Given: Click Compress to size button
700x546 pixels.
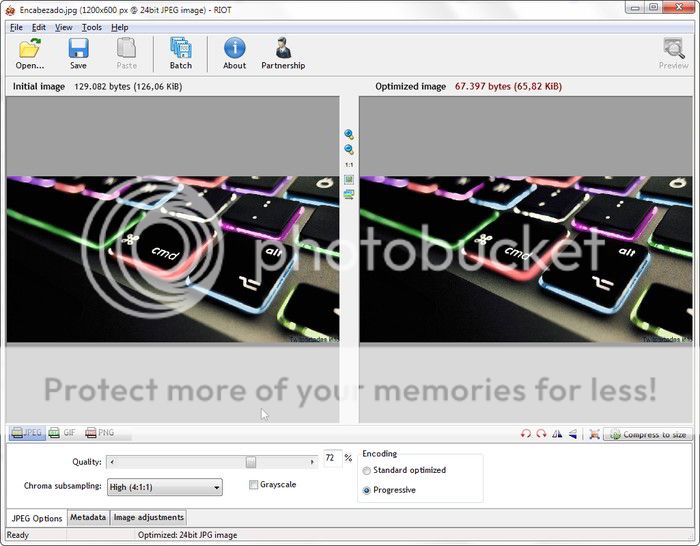Looking at the screenshot, I should tap(648, 434).
